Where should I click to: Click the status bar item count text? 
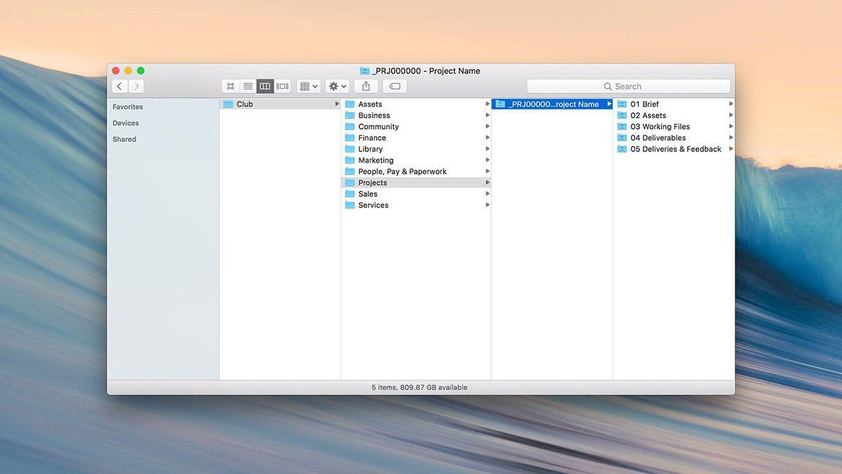419,388
